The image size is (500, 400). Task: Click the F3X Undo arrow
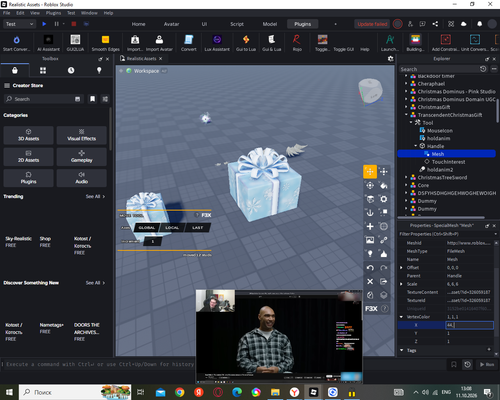370,268
